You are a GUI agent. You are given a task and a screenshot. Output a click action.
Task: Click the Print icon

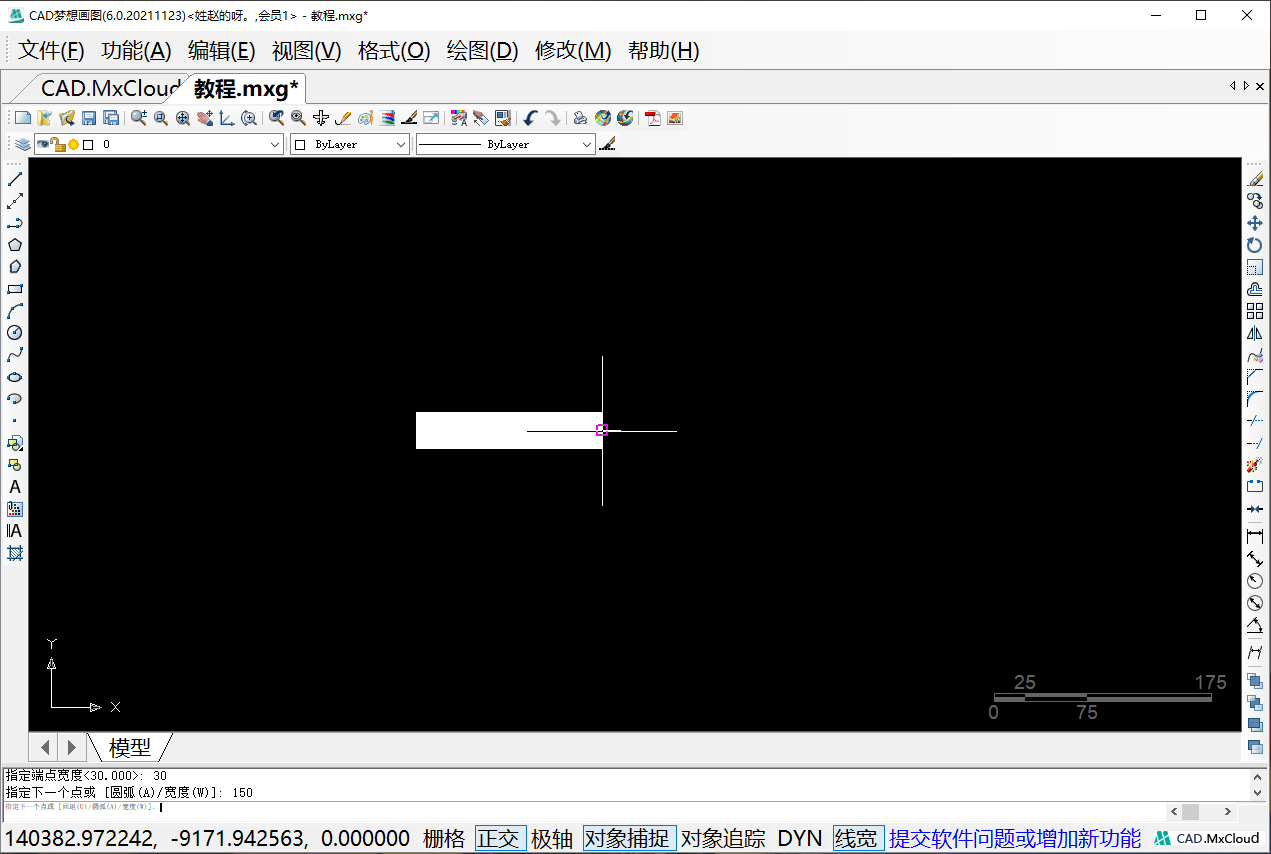click(x=580, y=118)
